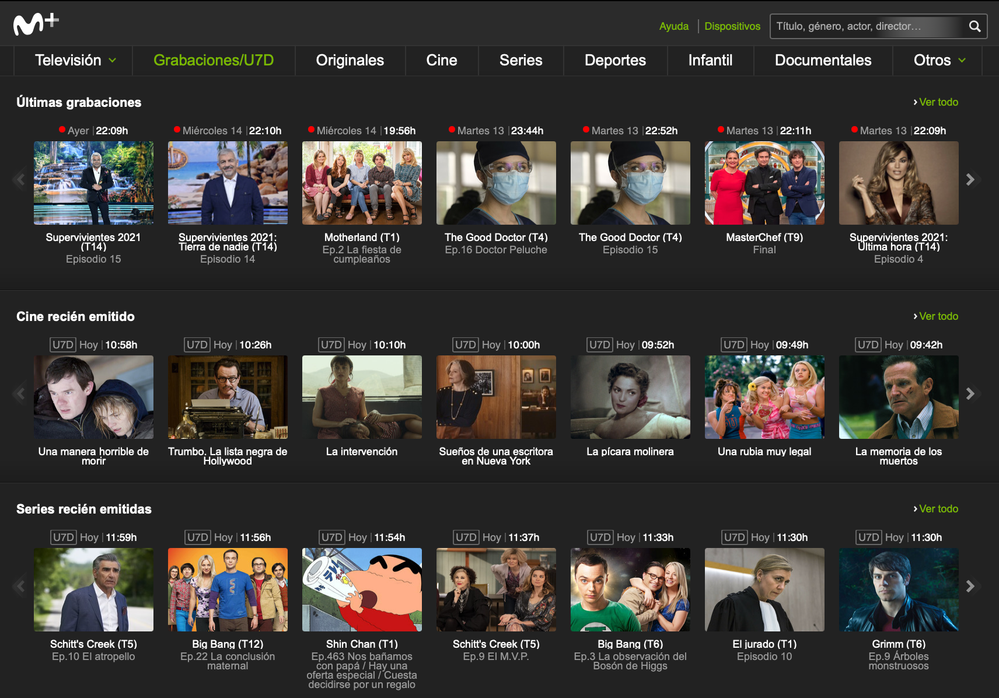This screenshot has height=698, width=999.
Task: Click left arrow in Últimas grabaciones row
Action: tap(19, 180)
